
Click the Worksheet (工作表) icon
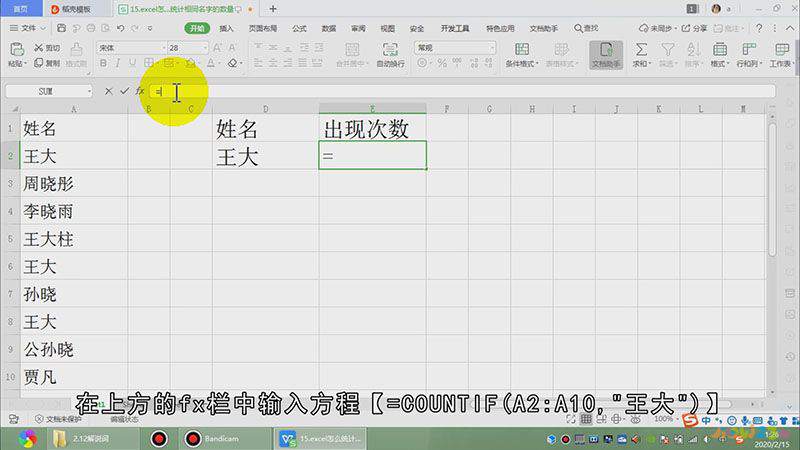coord(781,49)
